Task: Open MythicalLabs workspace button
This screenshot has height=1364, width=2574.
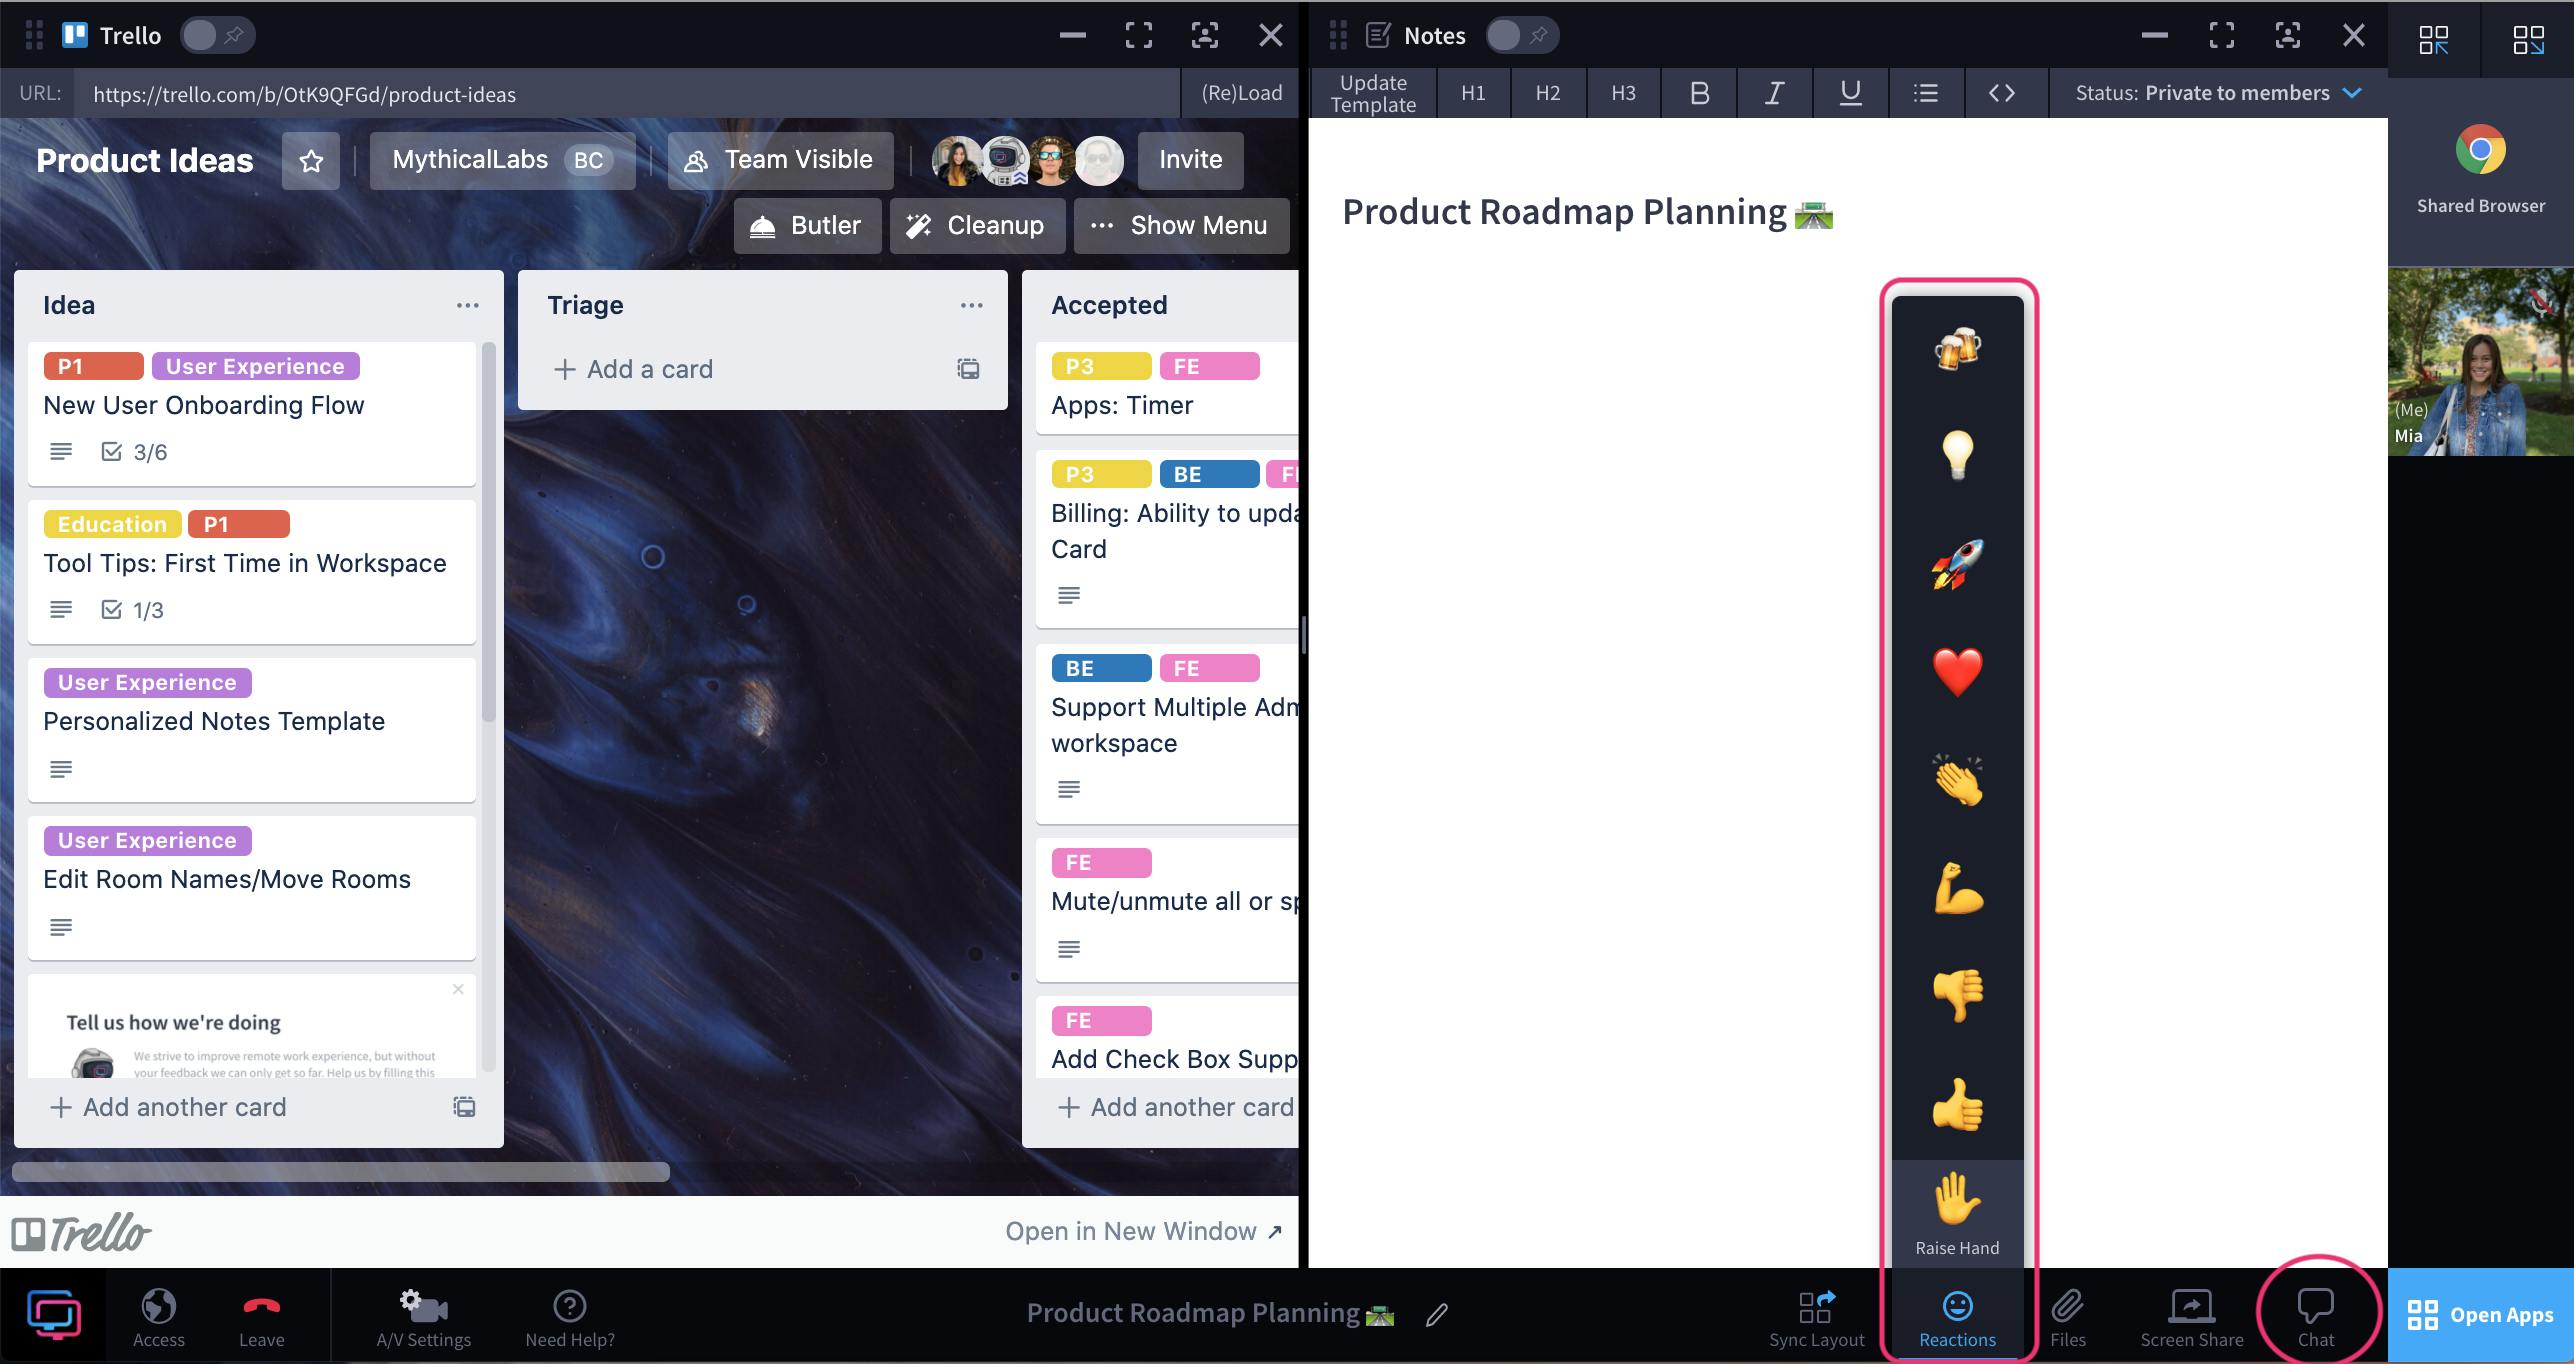Action: [x=502, y=160]
